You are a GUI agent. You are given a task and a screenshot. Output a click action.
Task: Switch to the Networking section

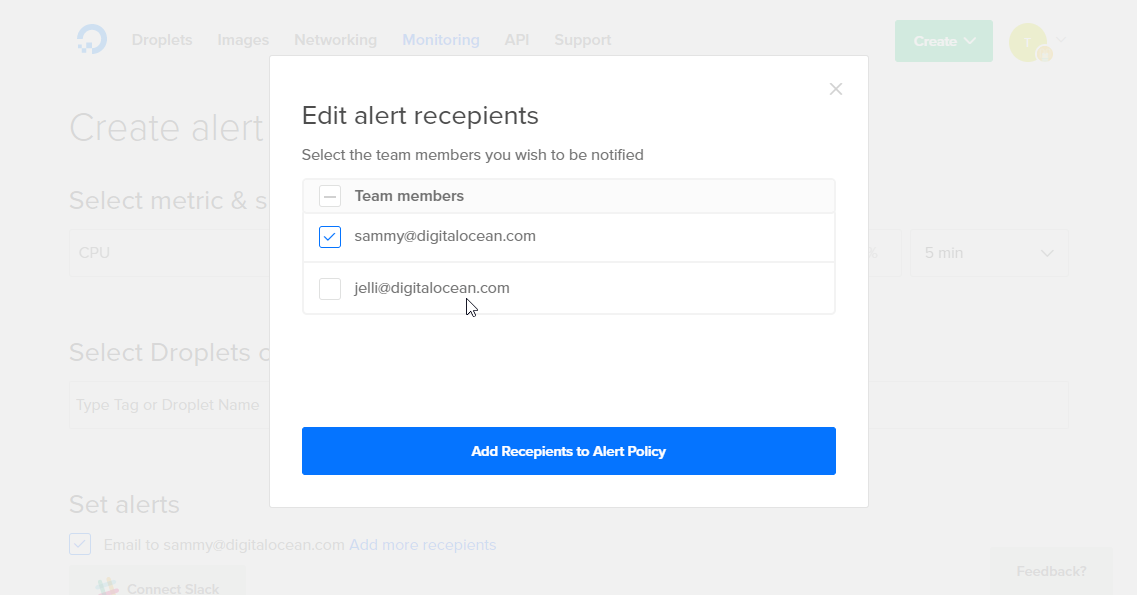click(335, 40)
